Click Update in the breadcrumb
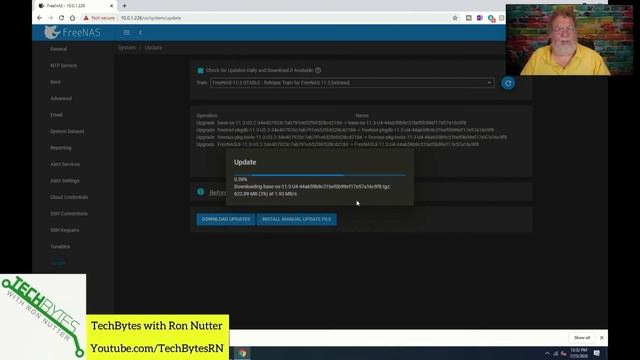 click(153, 48)
